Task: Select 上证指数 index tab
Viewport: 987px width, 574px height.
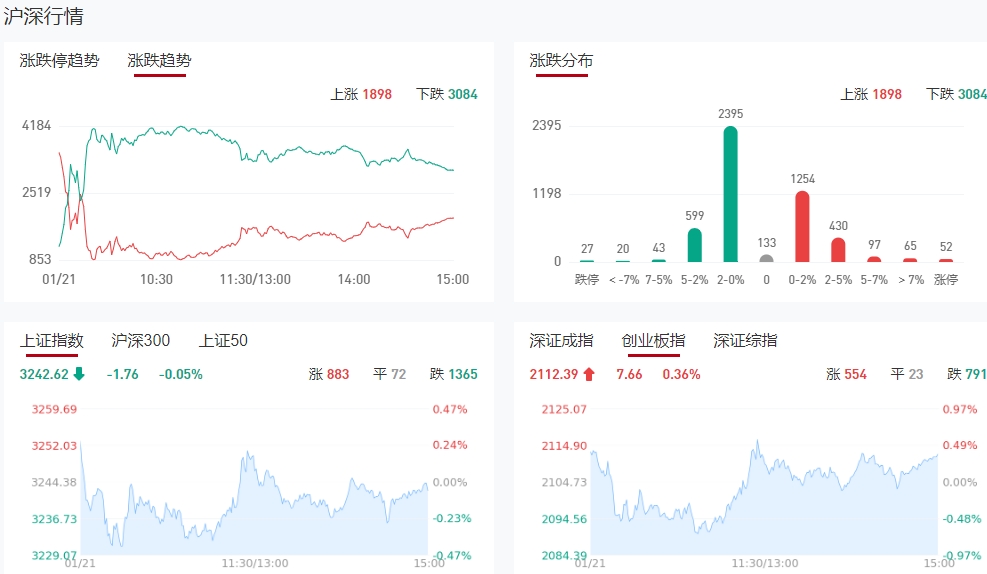Action: (52, 340)
